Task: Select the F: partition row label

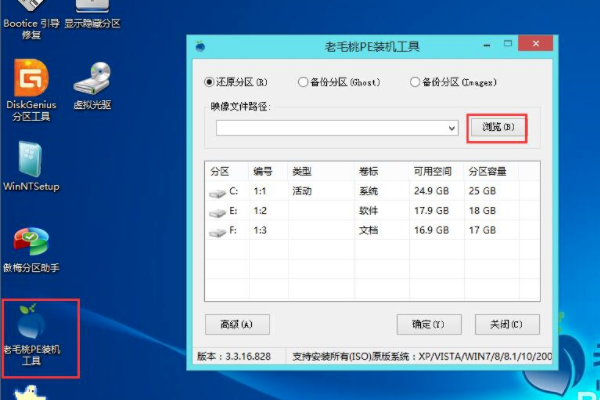Action: [x=233, y=230]
